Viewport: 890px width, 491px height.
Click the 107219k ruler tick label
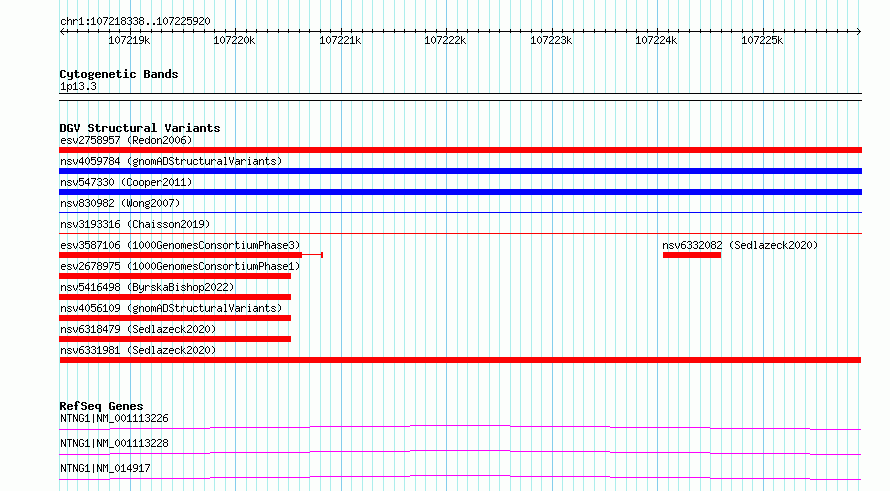pyautogui.click(x=129, y=40)
